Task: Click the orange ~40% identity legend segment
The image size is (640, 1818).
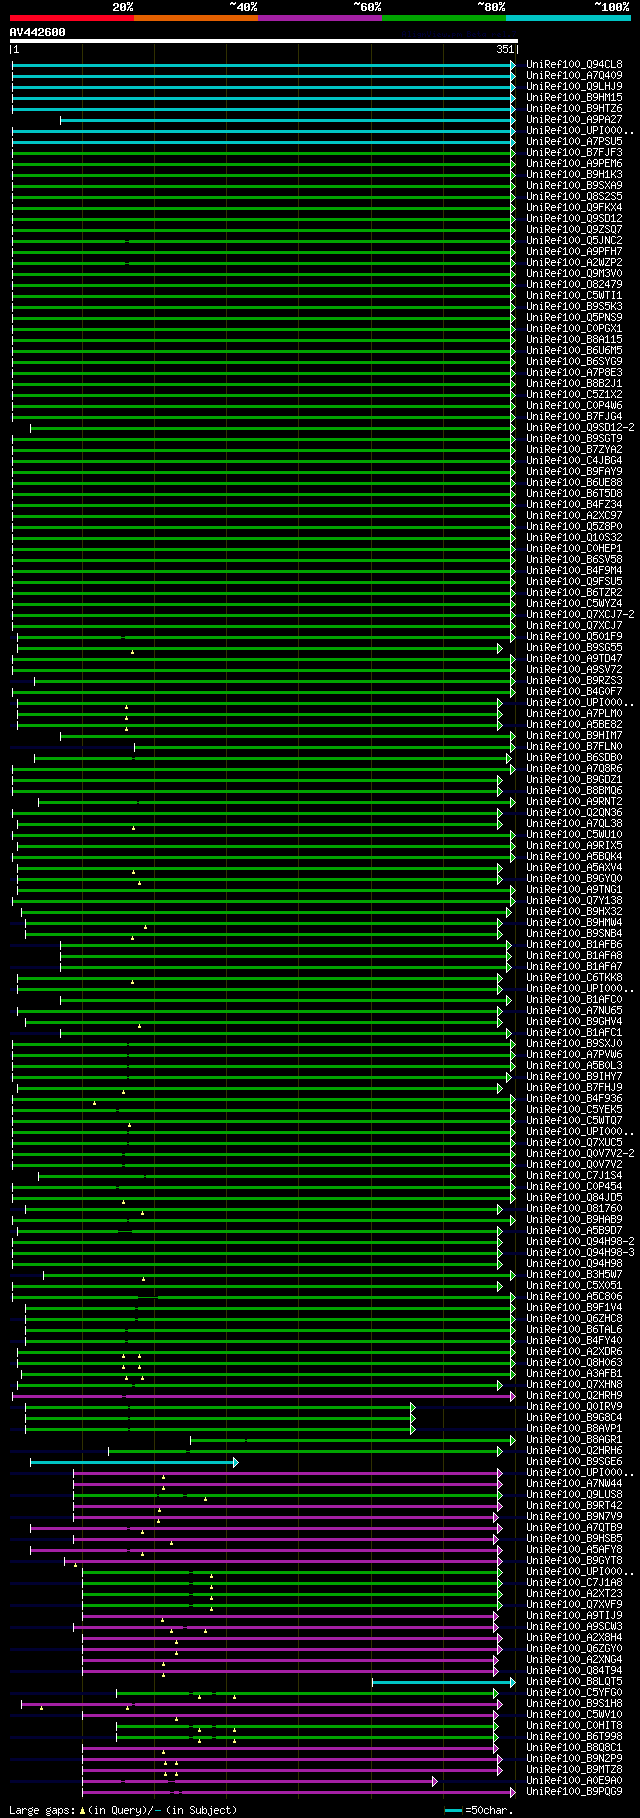Action: click(196, 18)
